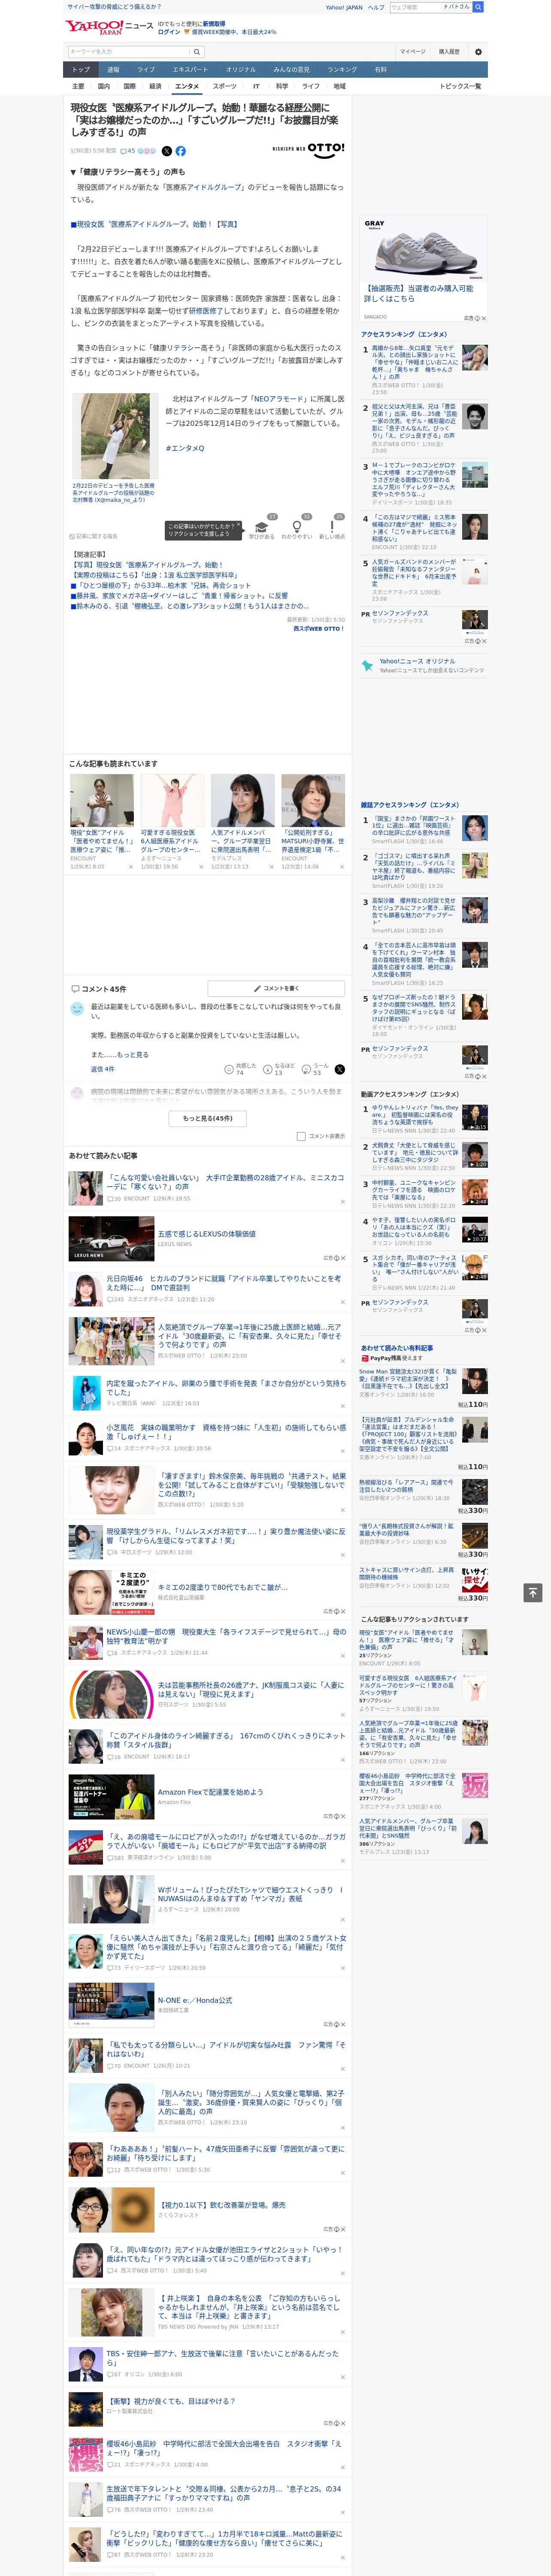Open N-ONE e: / Honda公式 ad
The image size is (551, 2576).
195,2000
